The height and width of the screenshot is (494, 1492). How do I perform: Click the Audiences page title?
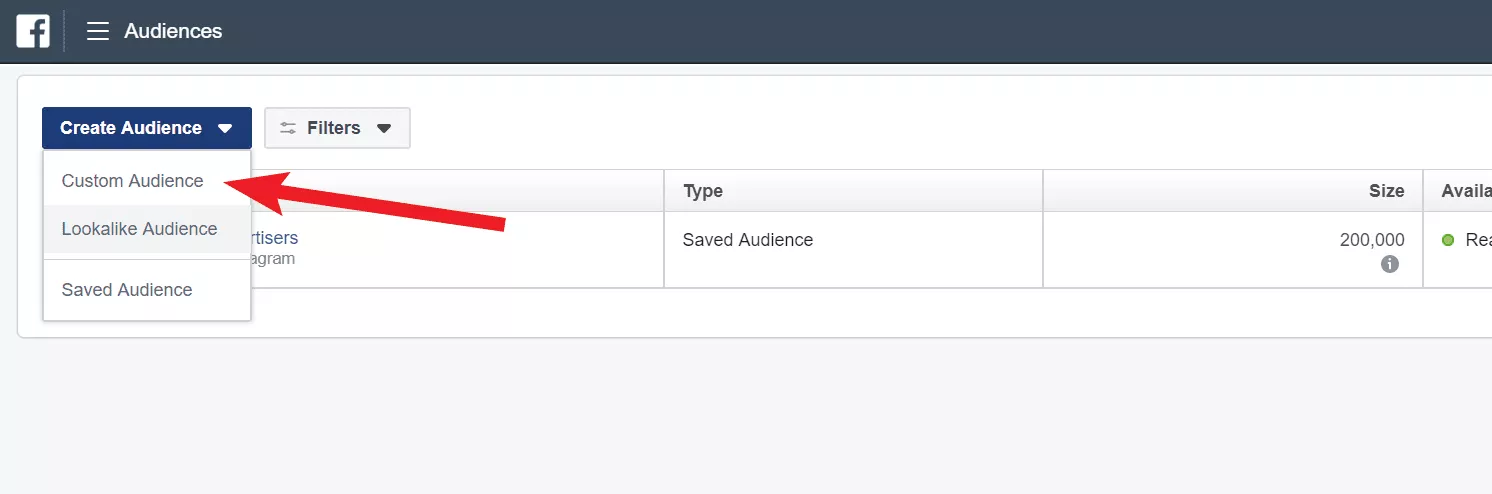coord(173,32)
